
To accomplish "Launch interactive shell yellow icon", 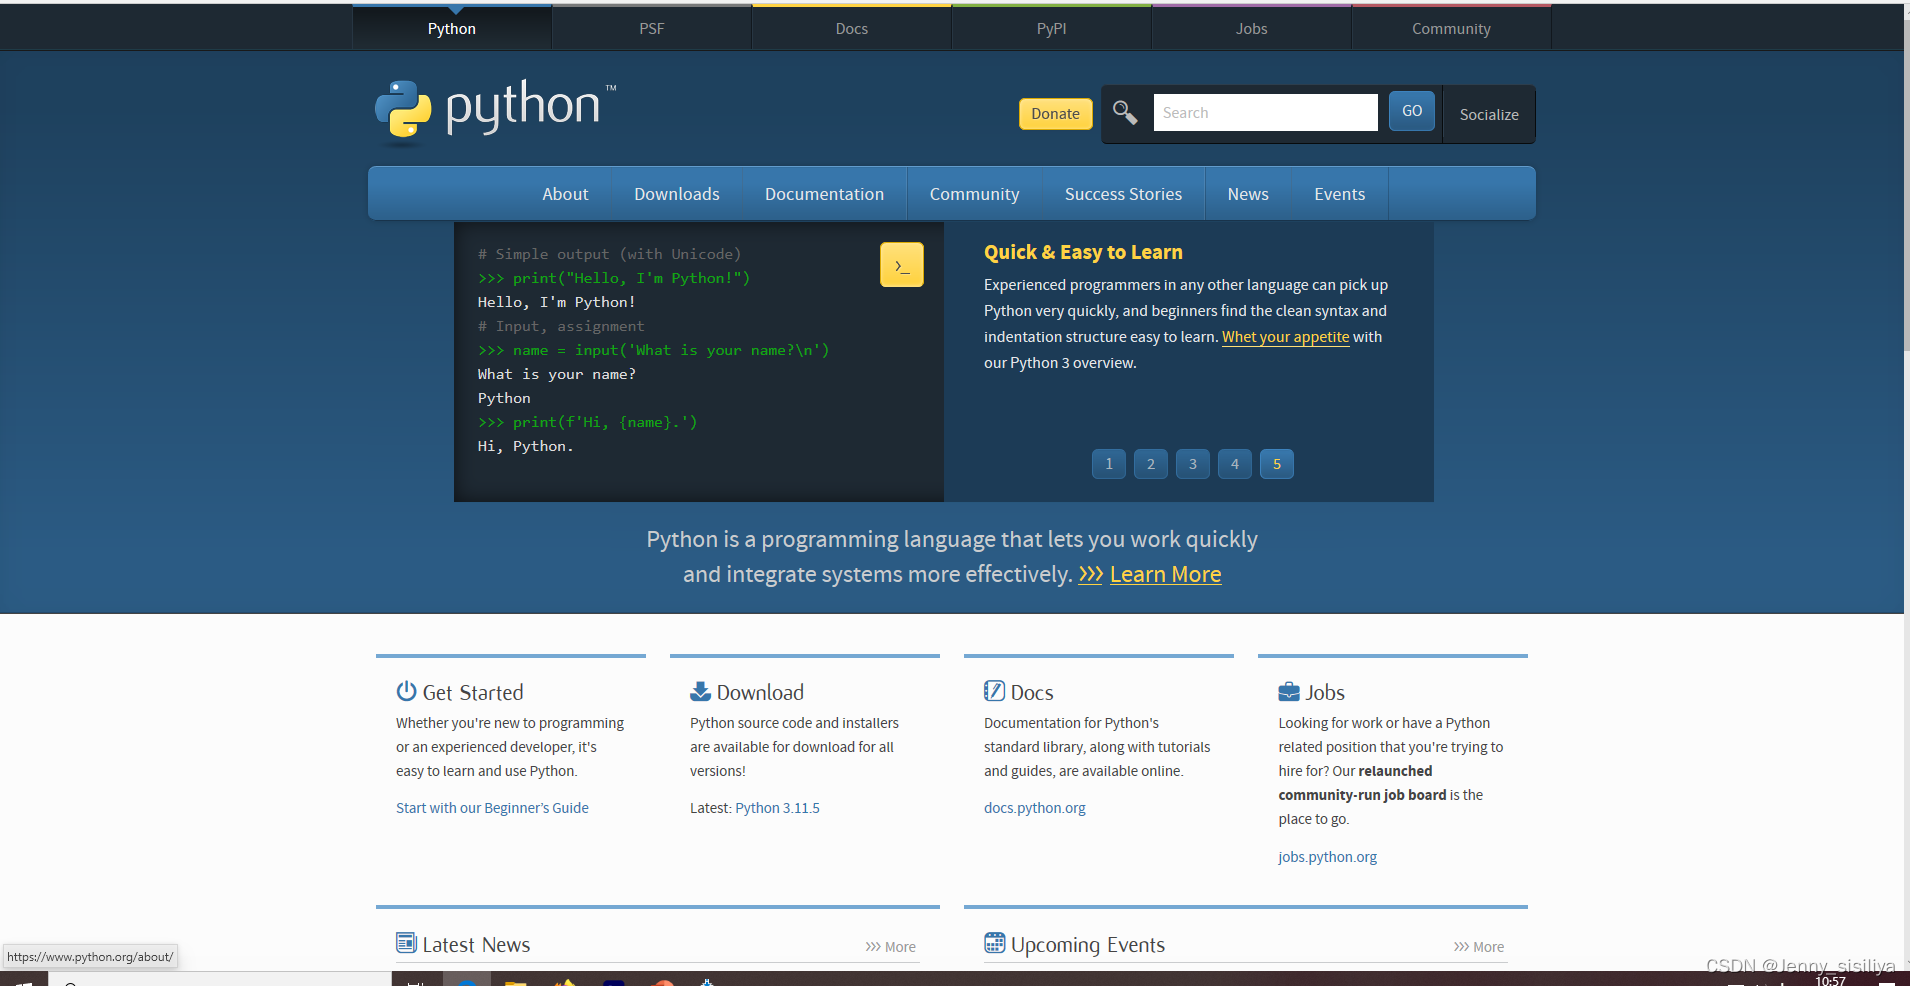I will coord(902,265).
